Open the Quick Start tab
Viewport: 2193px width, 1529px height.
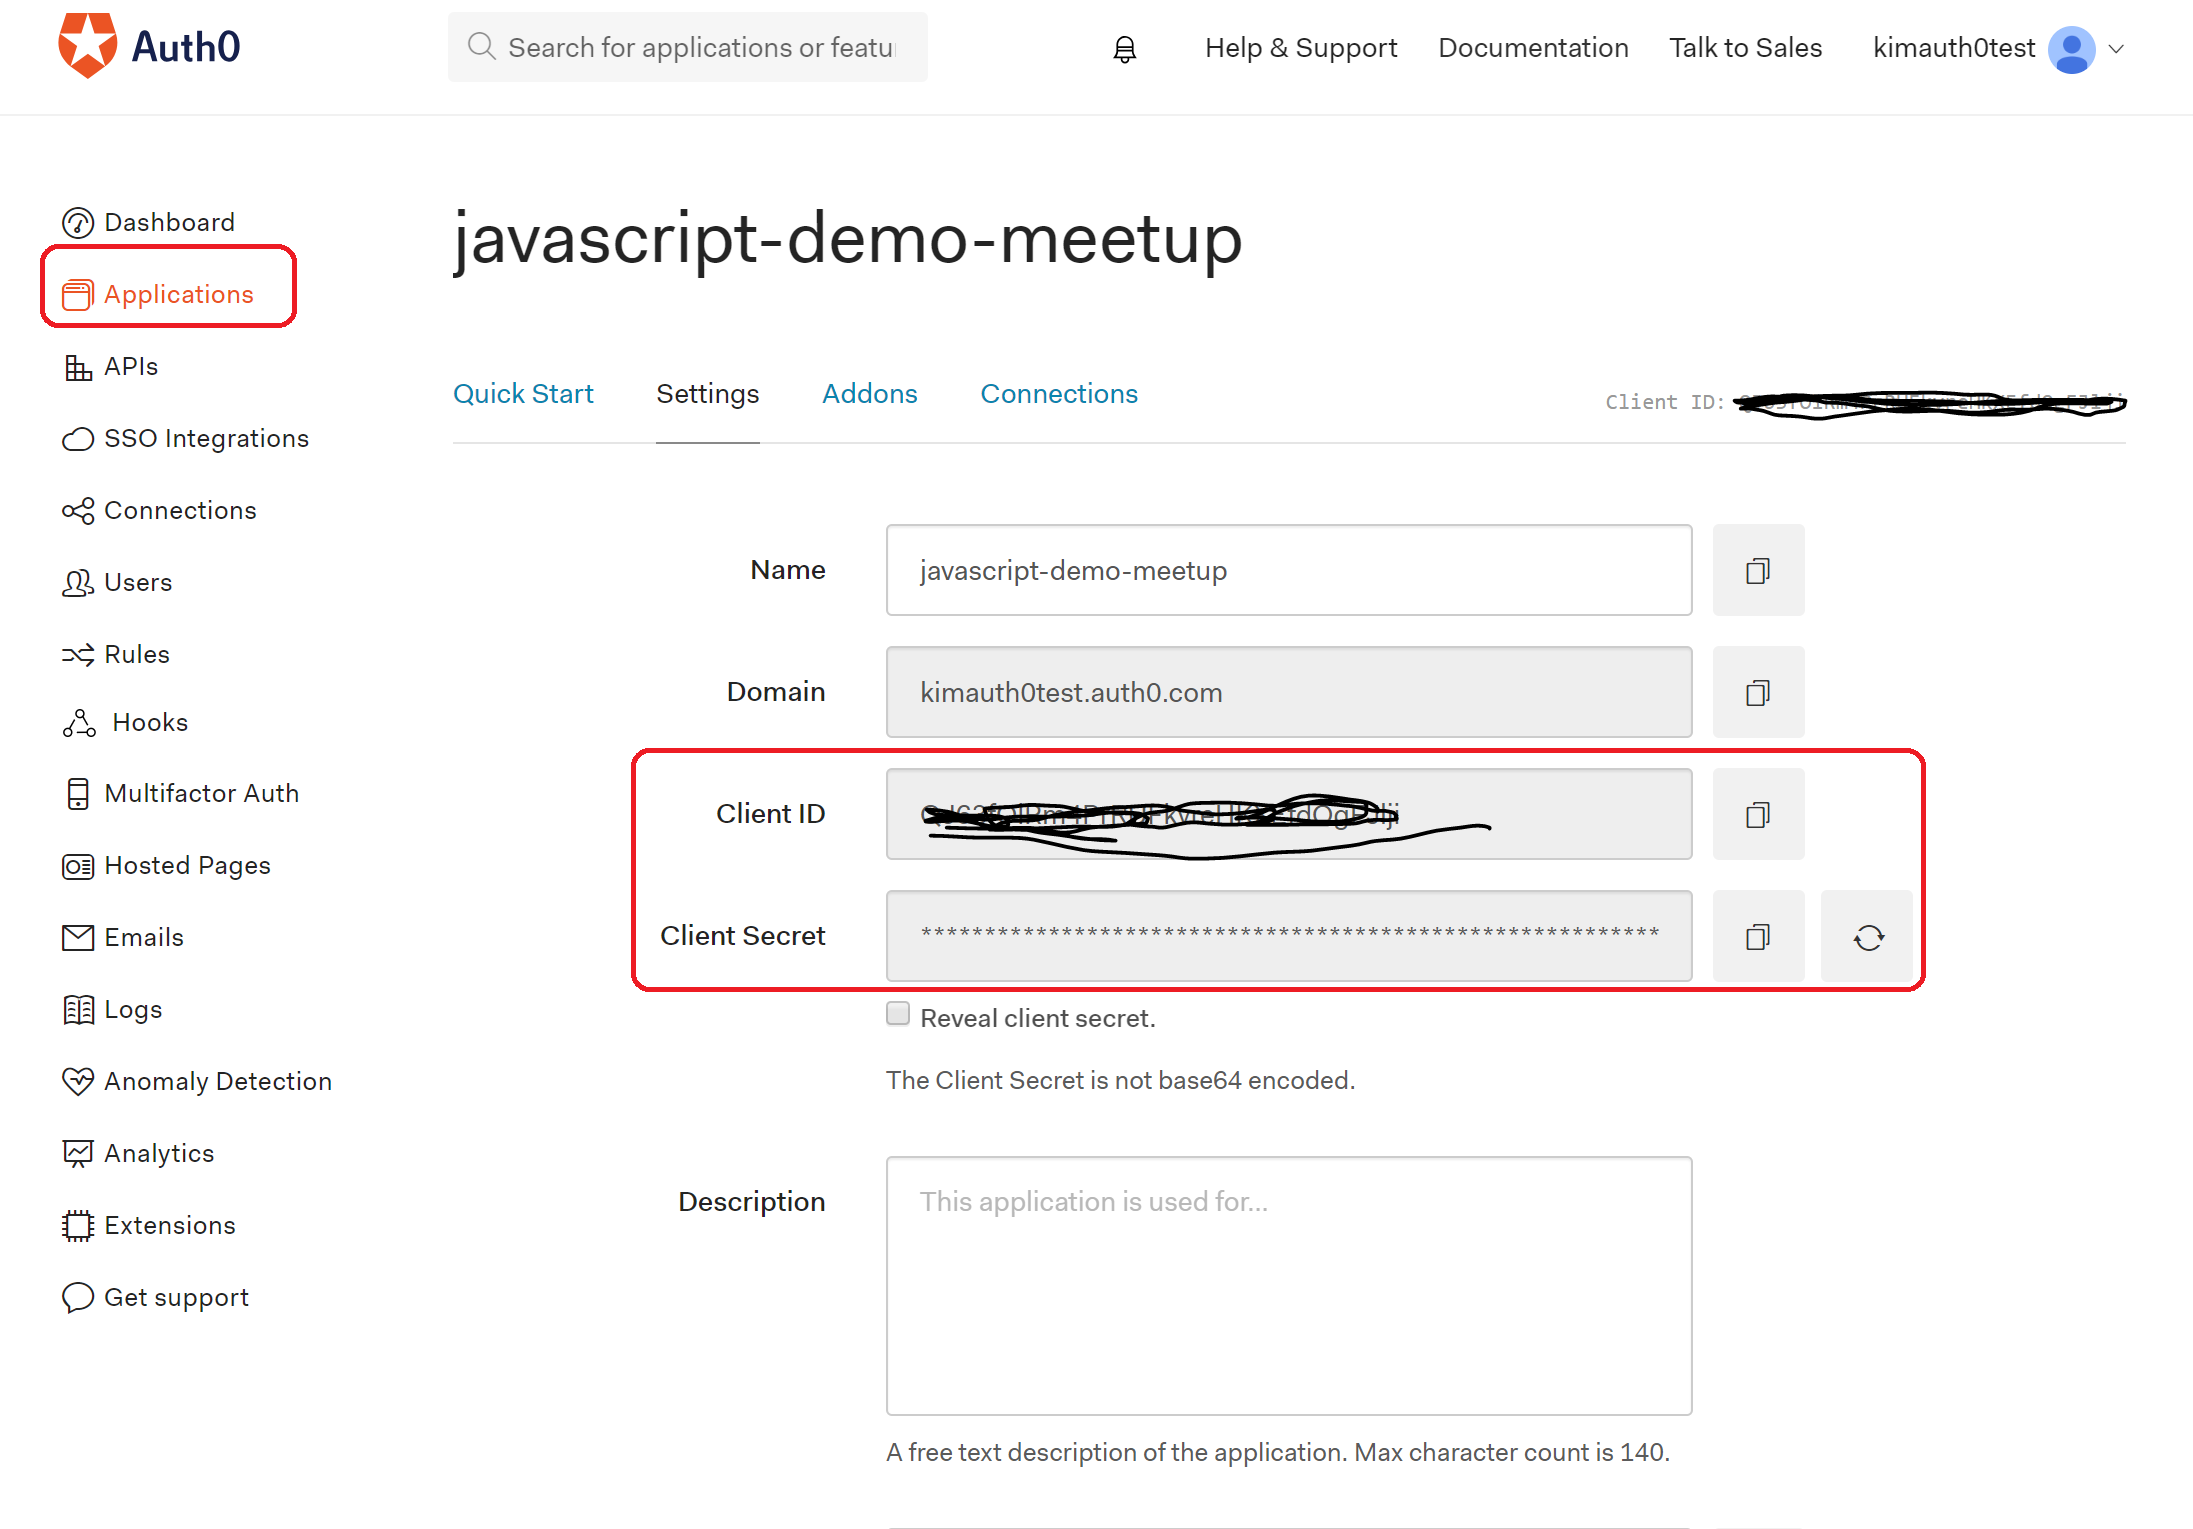(x=523, y=393)
